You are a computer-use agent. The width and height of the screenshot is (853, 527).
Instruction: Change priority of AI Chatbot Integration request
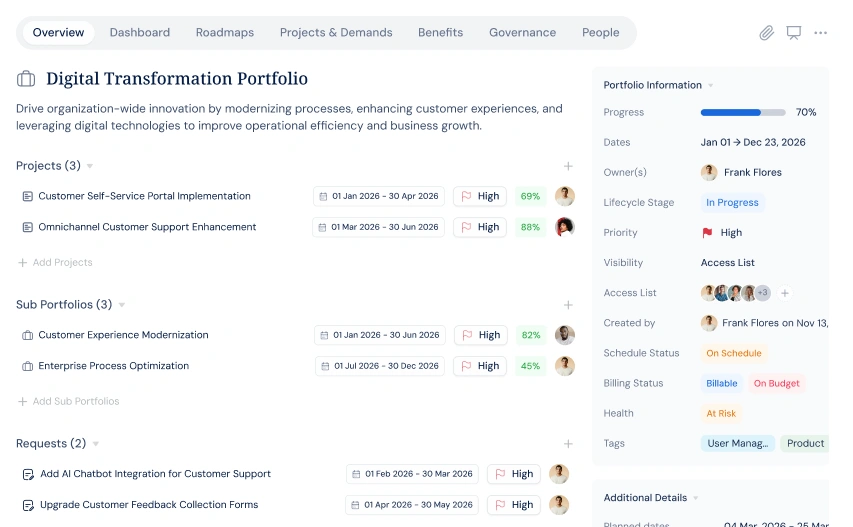(514, 474)
